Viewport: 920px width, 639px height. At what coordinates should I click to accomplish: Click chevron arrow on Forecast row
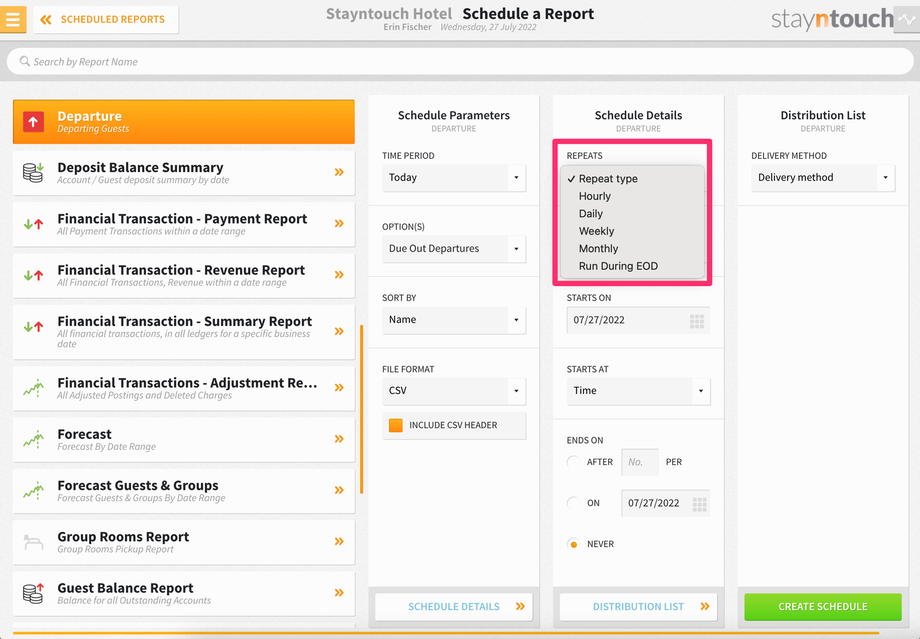[339, 438]
